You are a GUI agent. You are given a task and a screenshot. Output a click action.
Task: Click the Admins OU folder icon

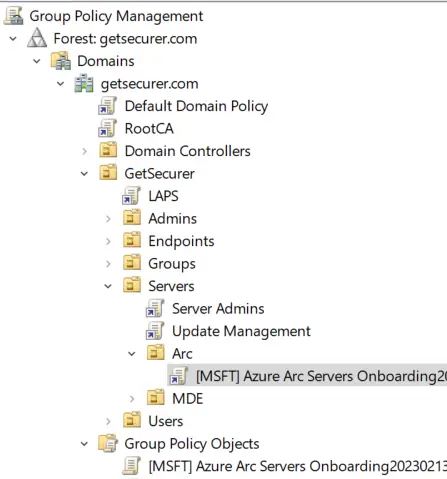point(132,217)
